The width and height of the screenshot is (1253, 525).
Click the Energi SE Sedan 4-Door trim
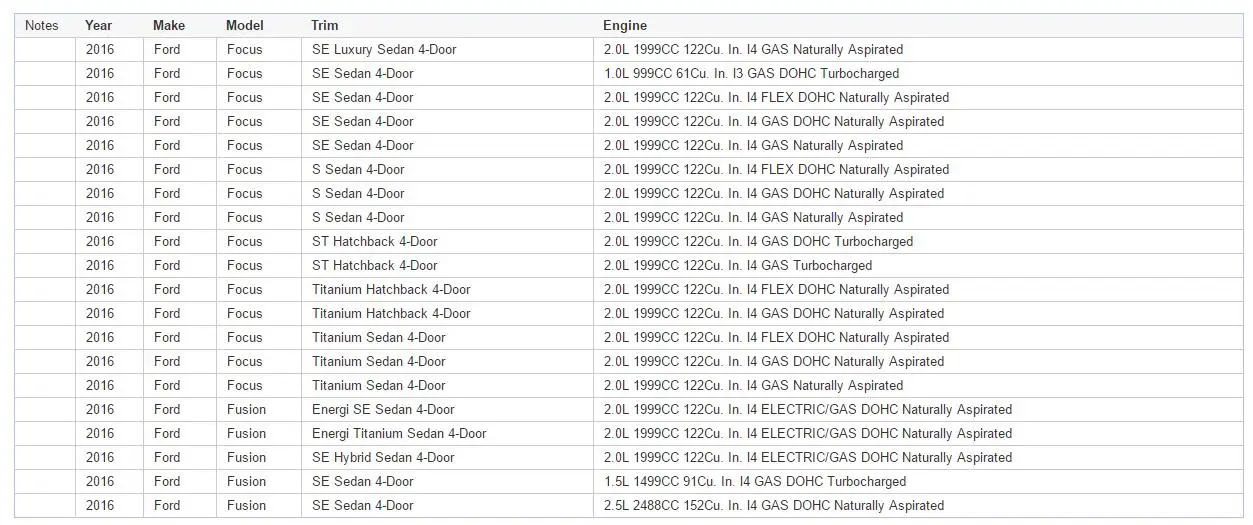click(383, 409)
